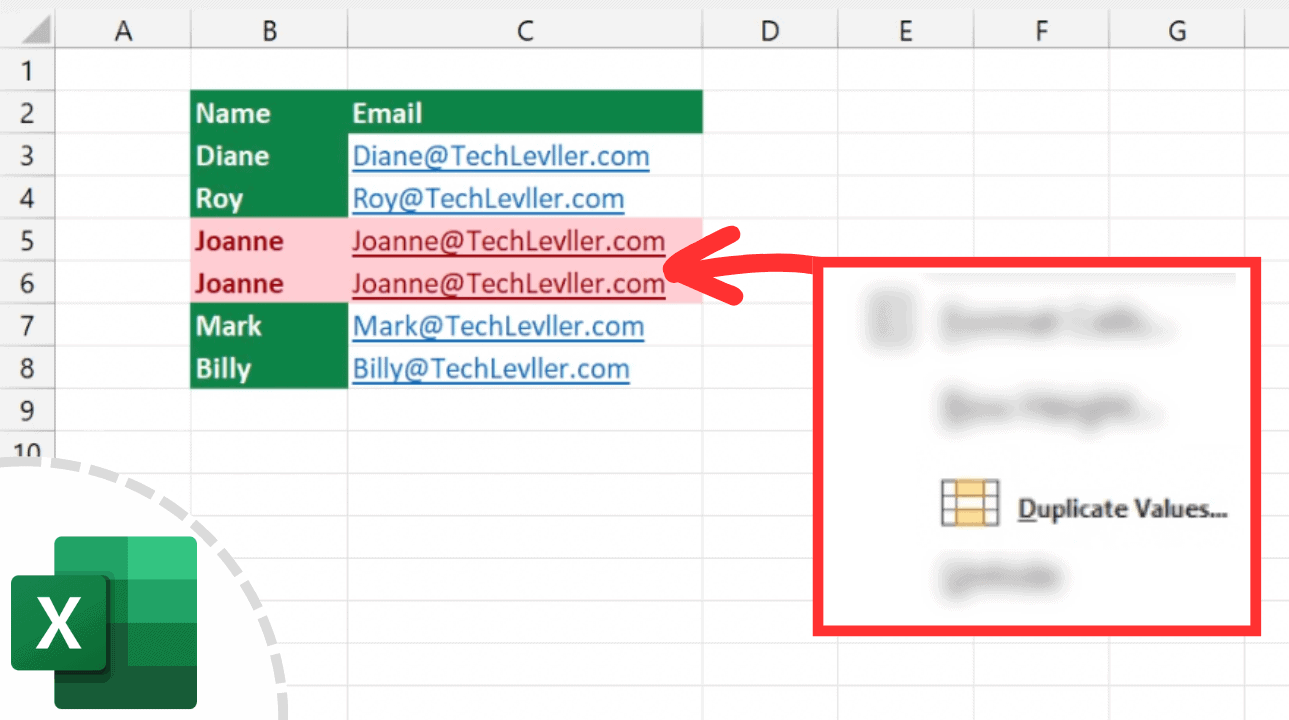1289x720 pixels.
Task: Select row header 6
Action: pyautogui.click(x=27, y=283)
